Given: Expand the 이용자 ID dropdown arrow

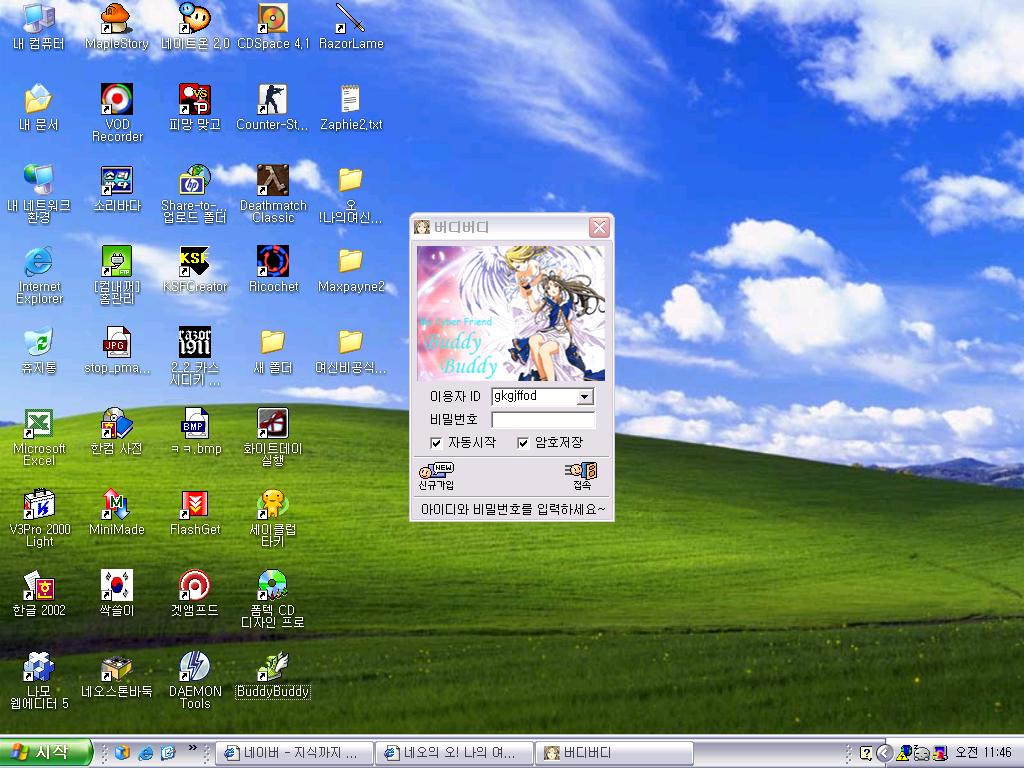Looking at the screenshot, I should 585,396.
